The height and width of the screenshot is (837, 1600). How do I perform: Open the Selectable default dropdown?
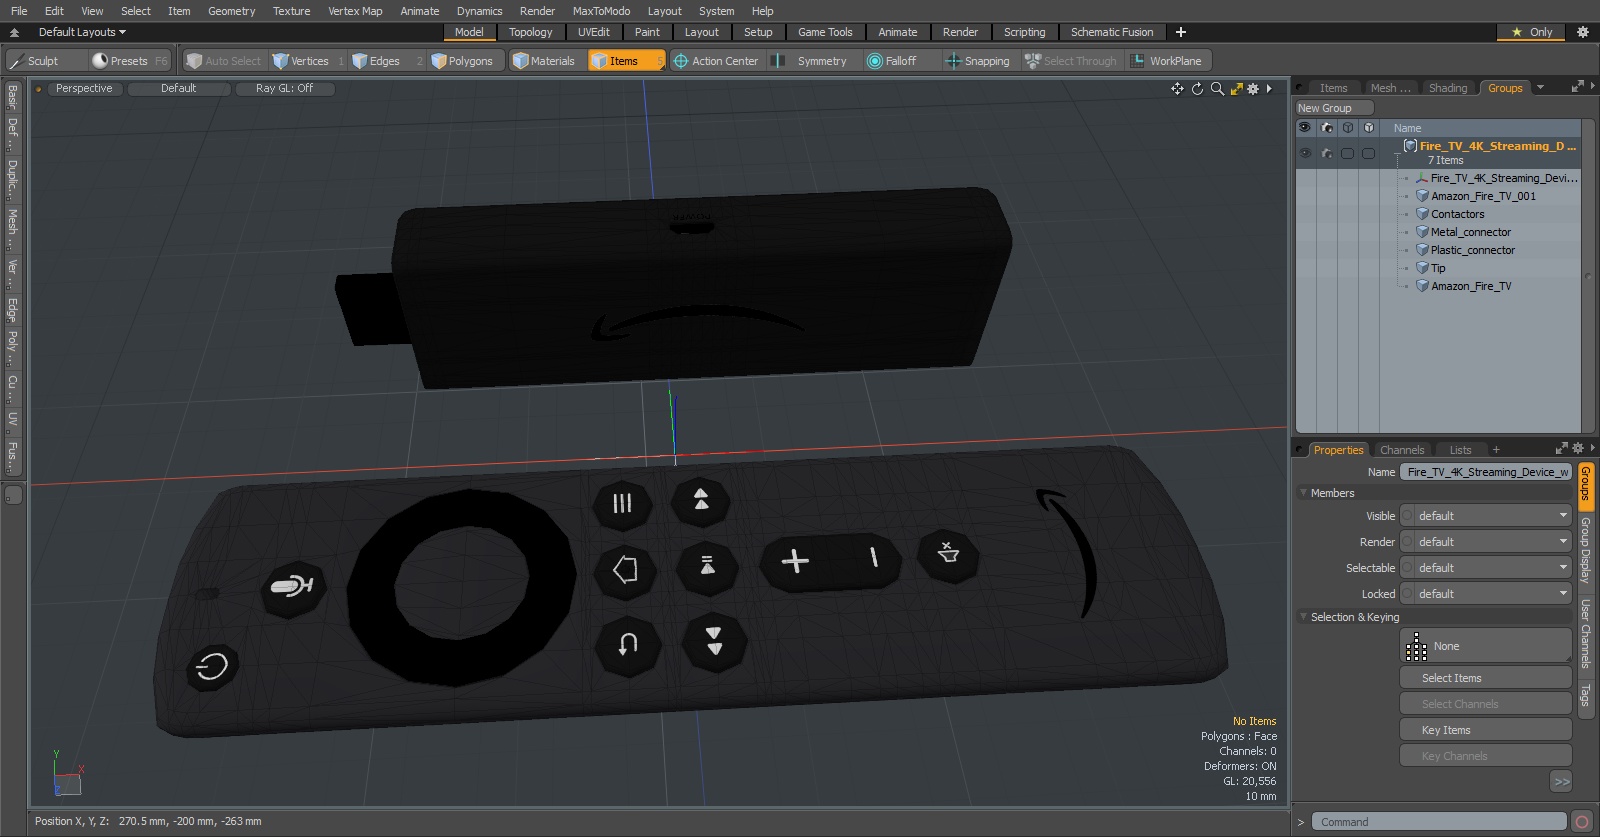[x=1493, y=568]
